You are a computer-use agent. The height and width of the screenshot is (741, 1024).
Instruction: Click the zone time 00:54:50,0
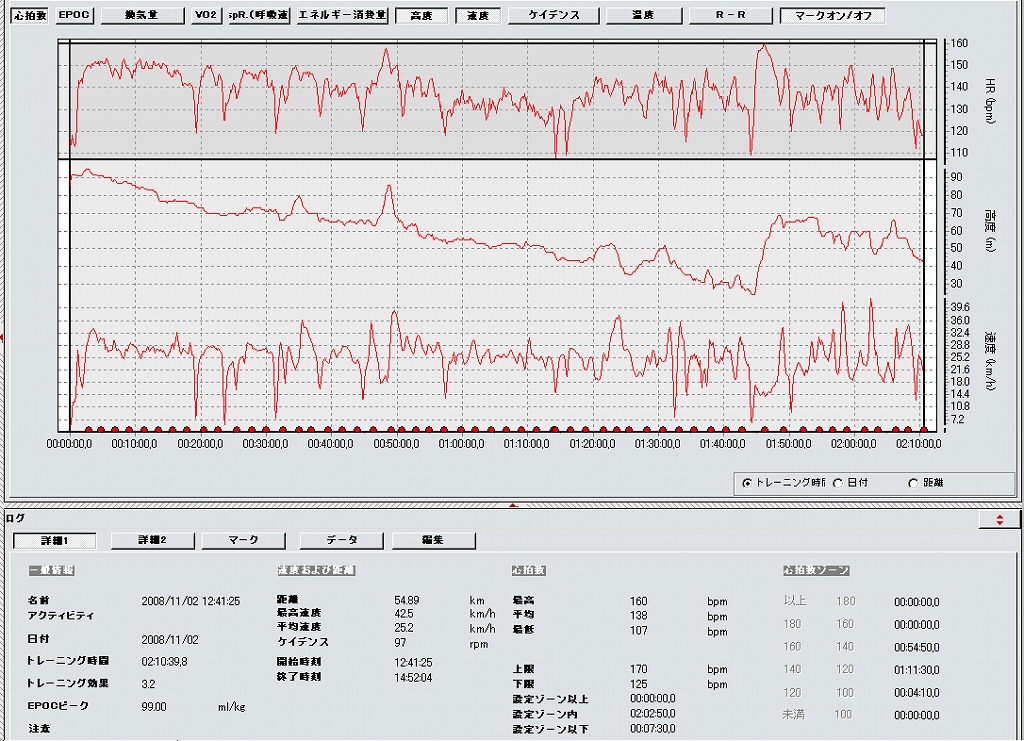917,647
